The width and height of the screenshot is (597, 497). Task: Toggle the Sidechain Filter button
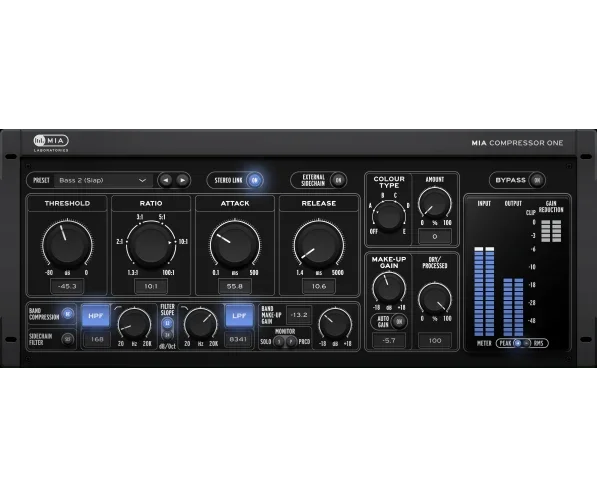(68, 339)
